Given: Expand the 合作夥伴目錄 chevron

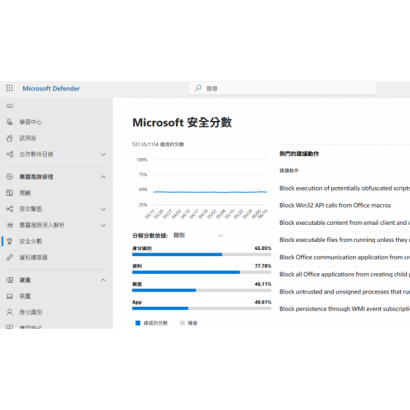Looking at the screenshot, I should point(103,154).
